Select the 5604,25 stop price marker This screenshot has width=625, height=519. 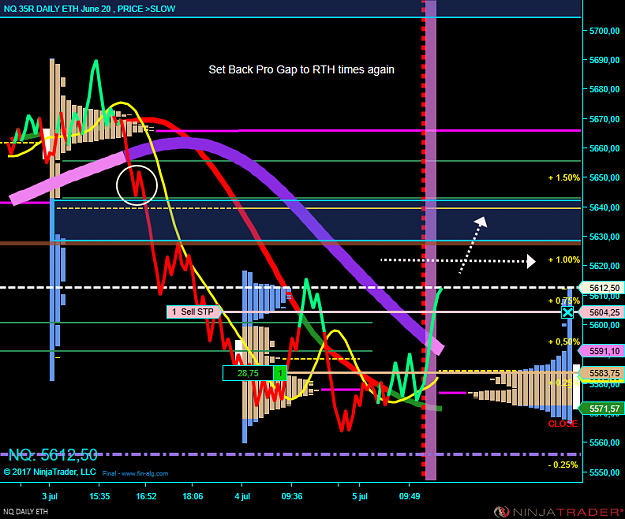click(x=601, y=313)
